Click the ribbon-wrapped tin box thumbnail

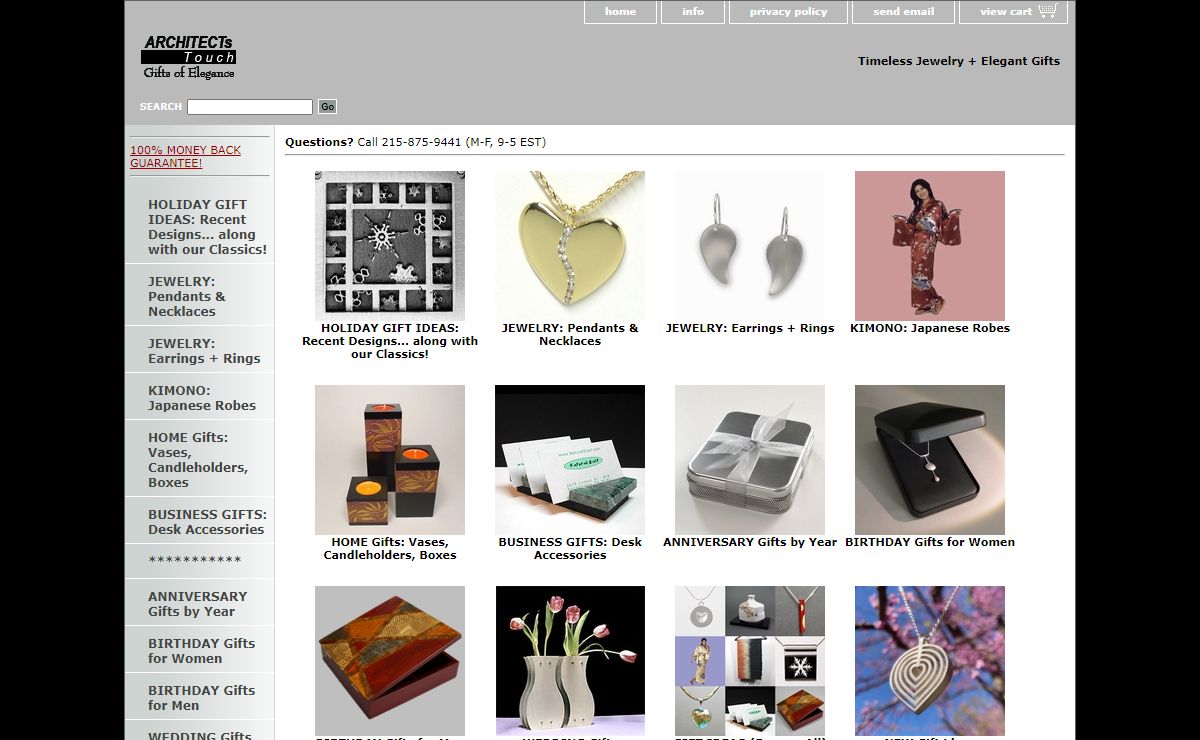coord(750,460)
